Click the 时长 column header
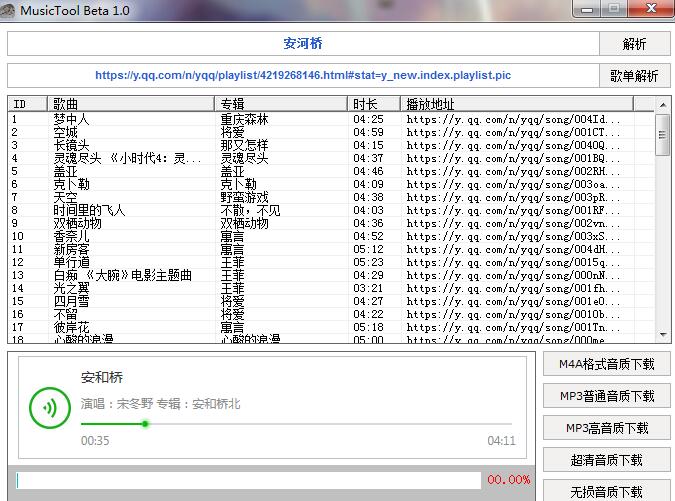This screenshot has height=501, width=675. point(374,104)
